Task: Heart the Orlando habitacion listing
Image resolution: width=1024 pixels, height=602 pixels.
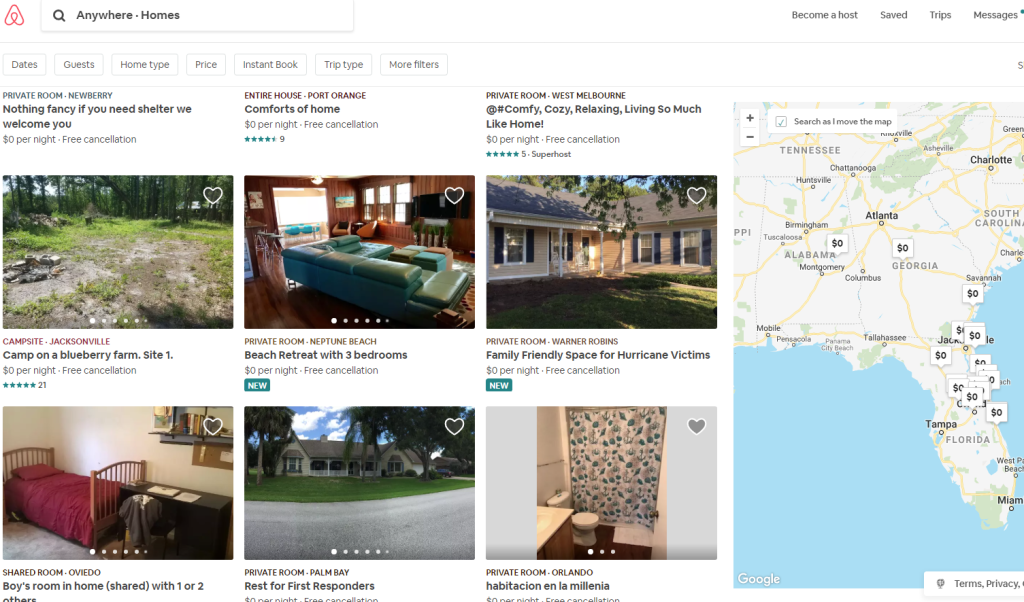Action: tap(696, 427)
